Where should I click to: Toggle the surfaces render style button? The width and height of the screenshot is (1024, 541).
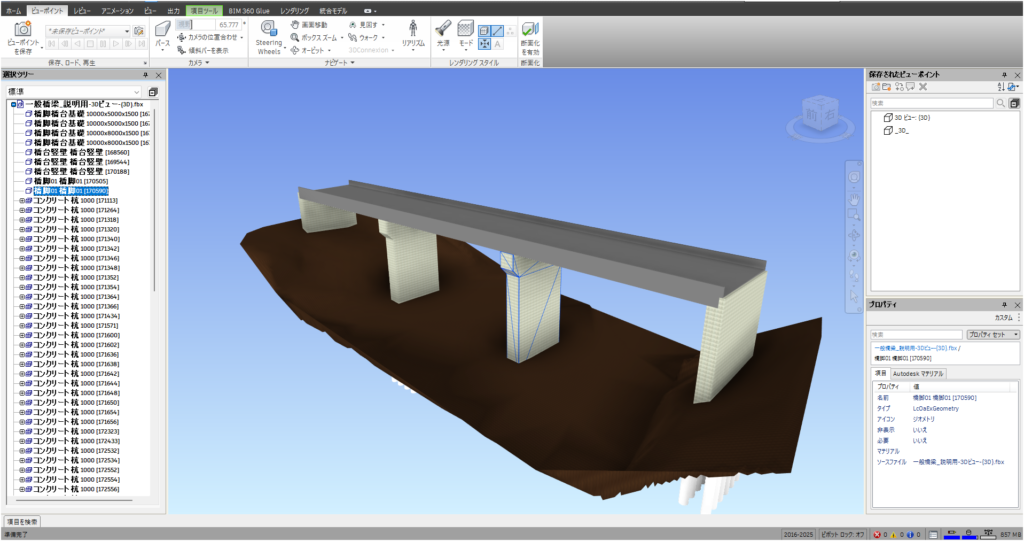pos(484,31)
